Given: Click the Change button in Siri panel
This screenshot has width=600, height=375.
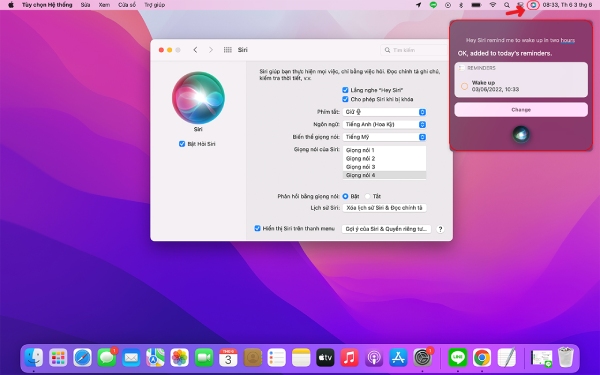Looking at the screenshot, I should [521, 110].
